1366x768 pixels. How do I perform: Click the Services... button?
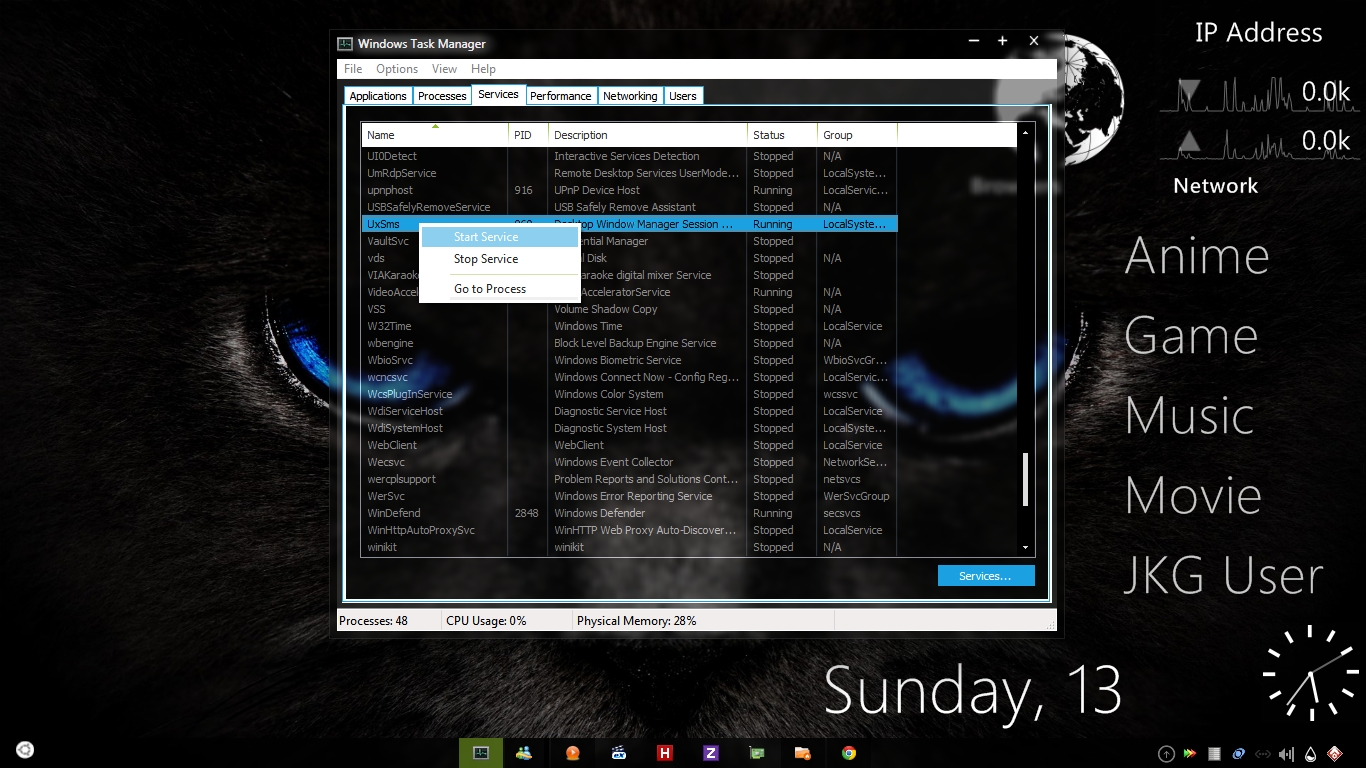[x=985, y=576]
